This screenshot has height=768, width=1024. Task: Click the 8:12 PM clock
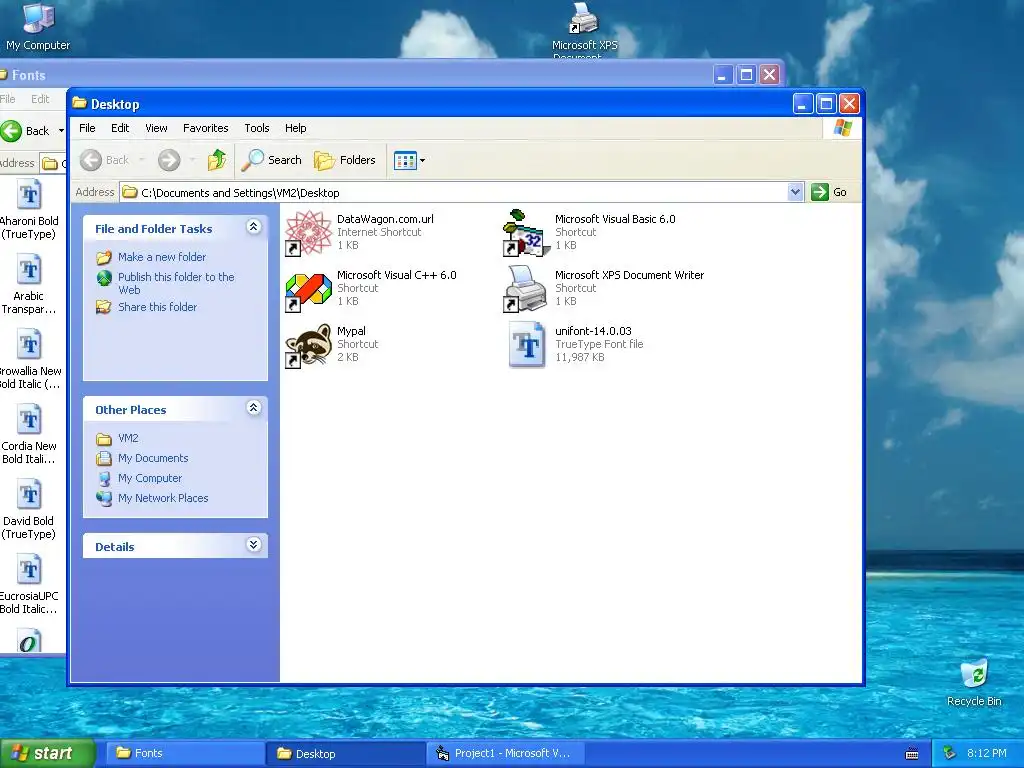coord(987,753)
